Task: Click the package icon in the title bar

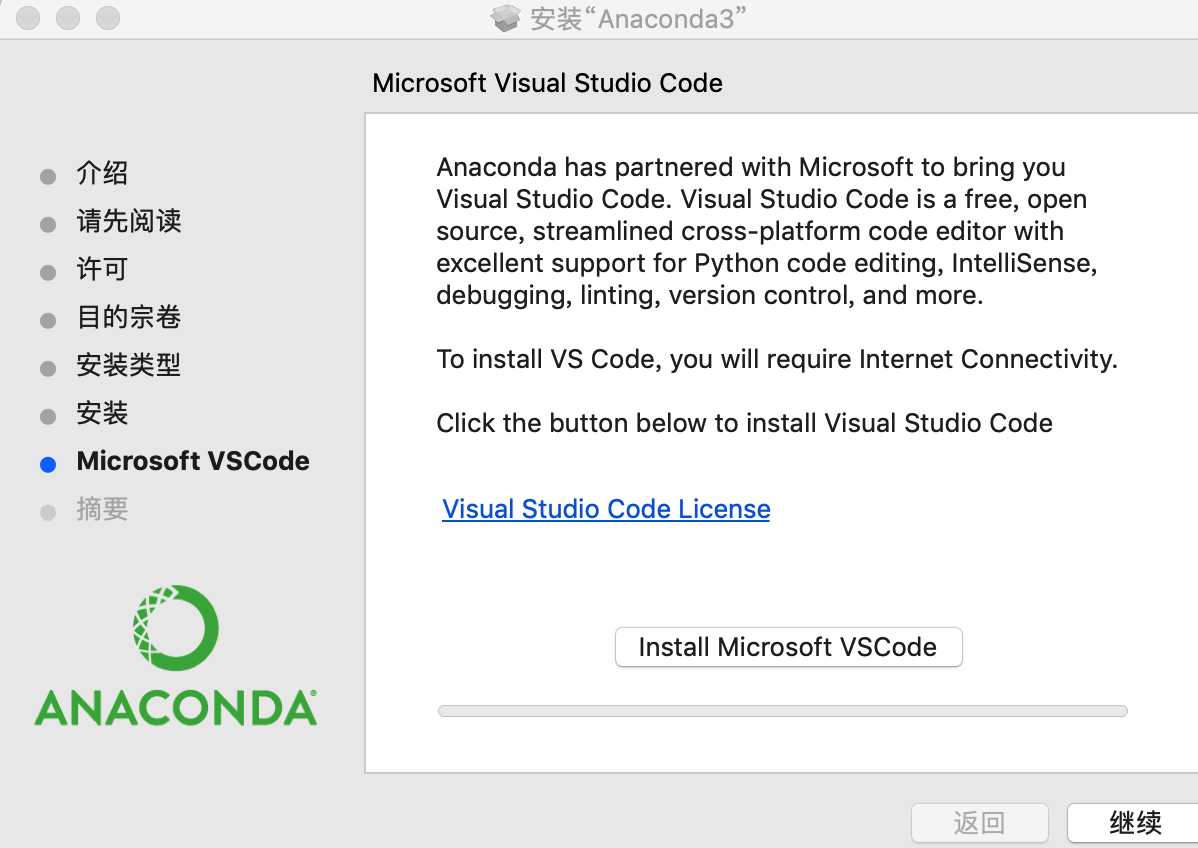Action: point(507,18)
